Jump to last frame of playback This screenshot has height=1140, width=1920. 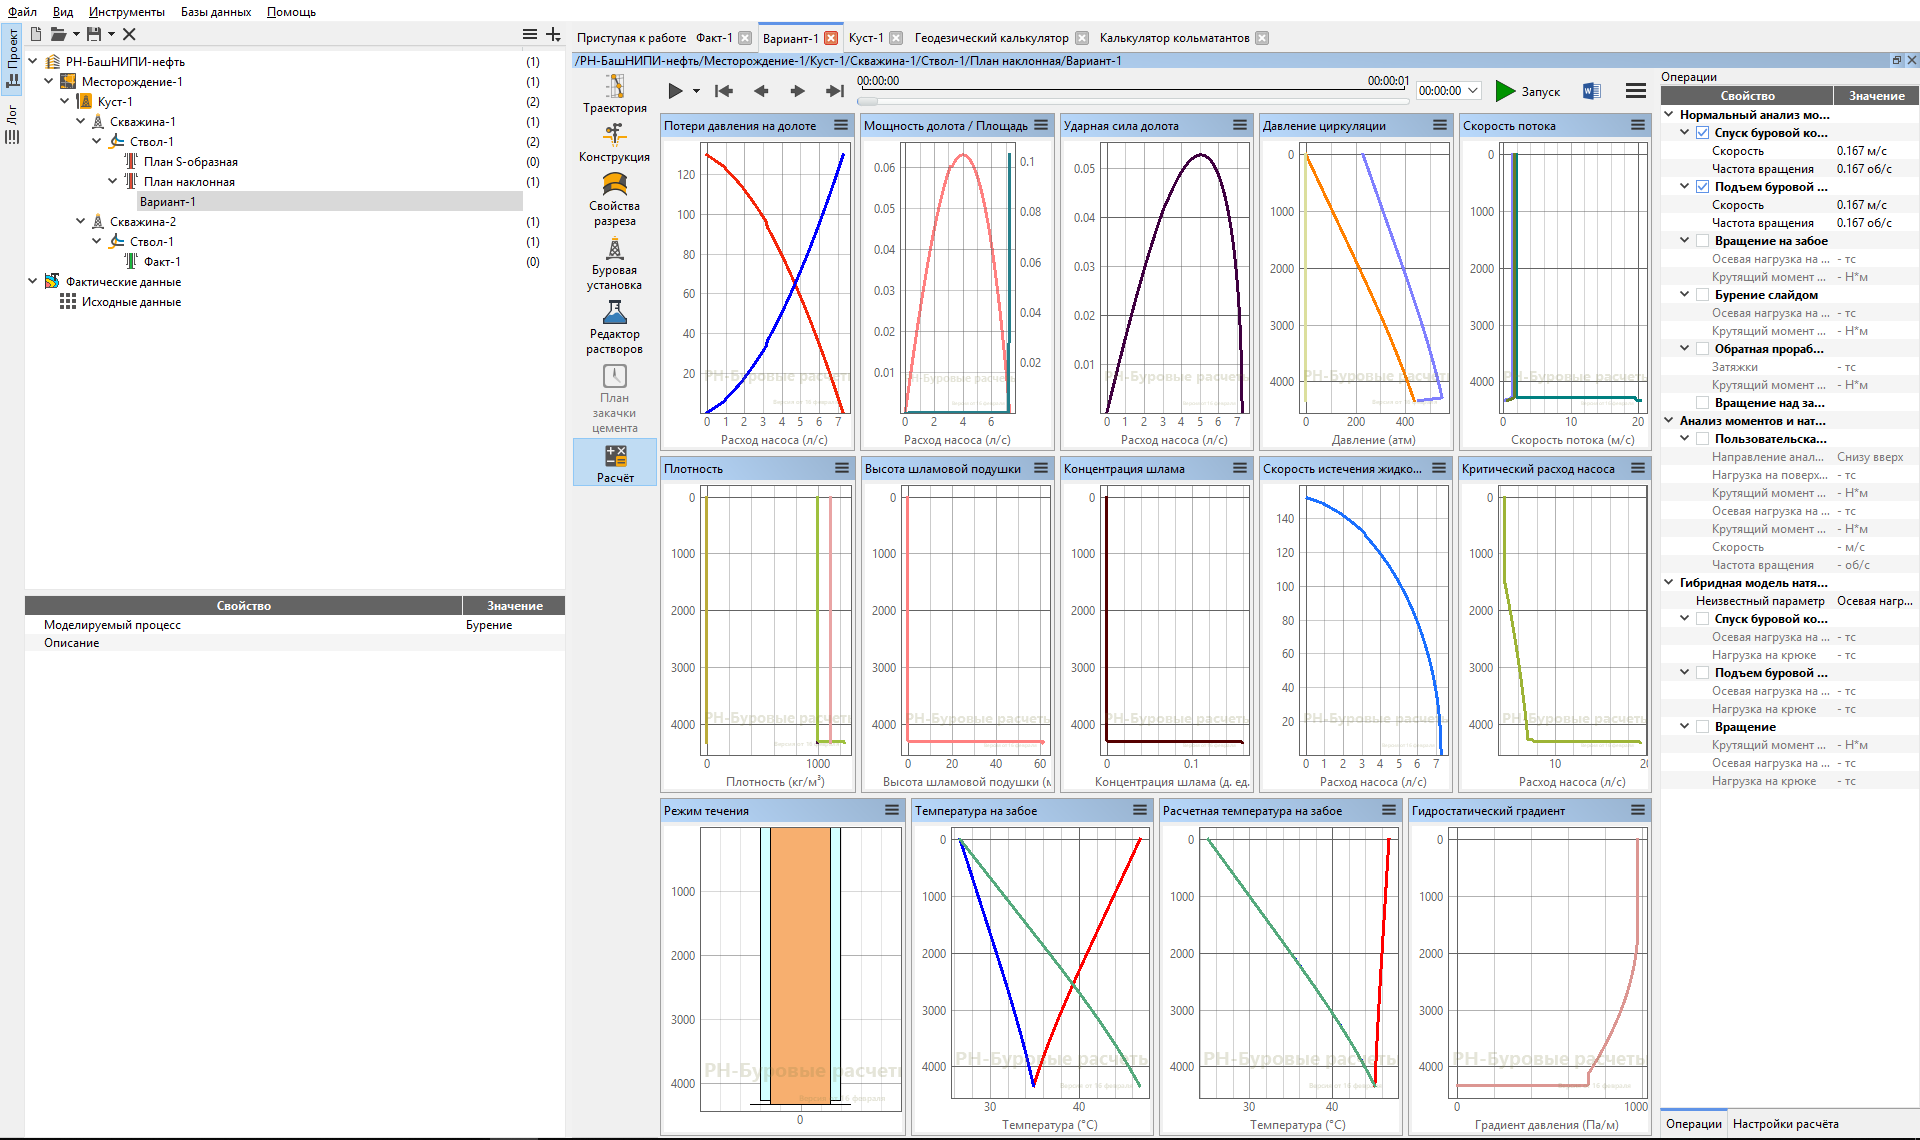click(835, 91)
